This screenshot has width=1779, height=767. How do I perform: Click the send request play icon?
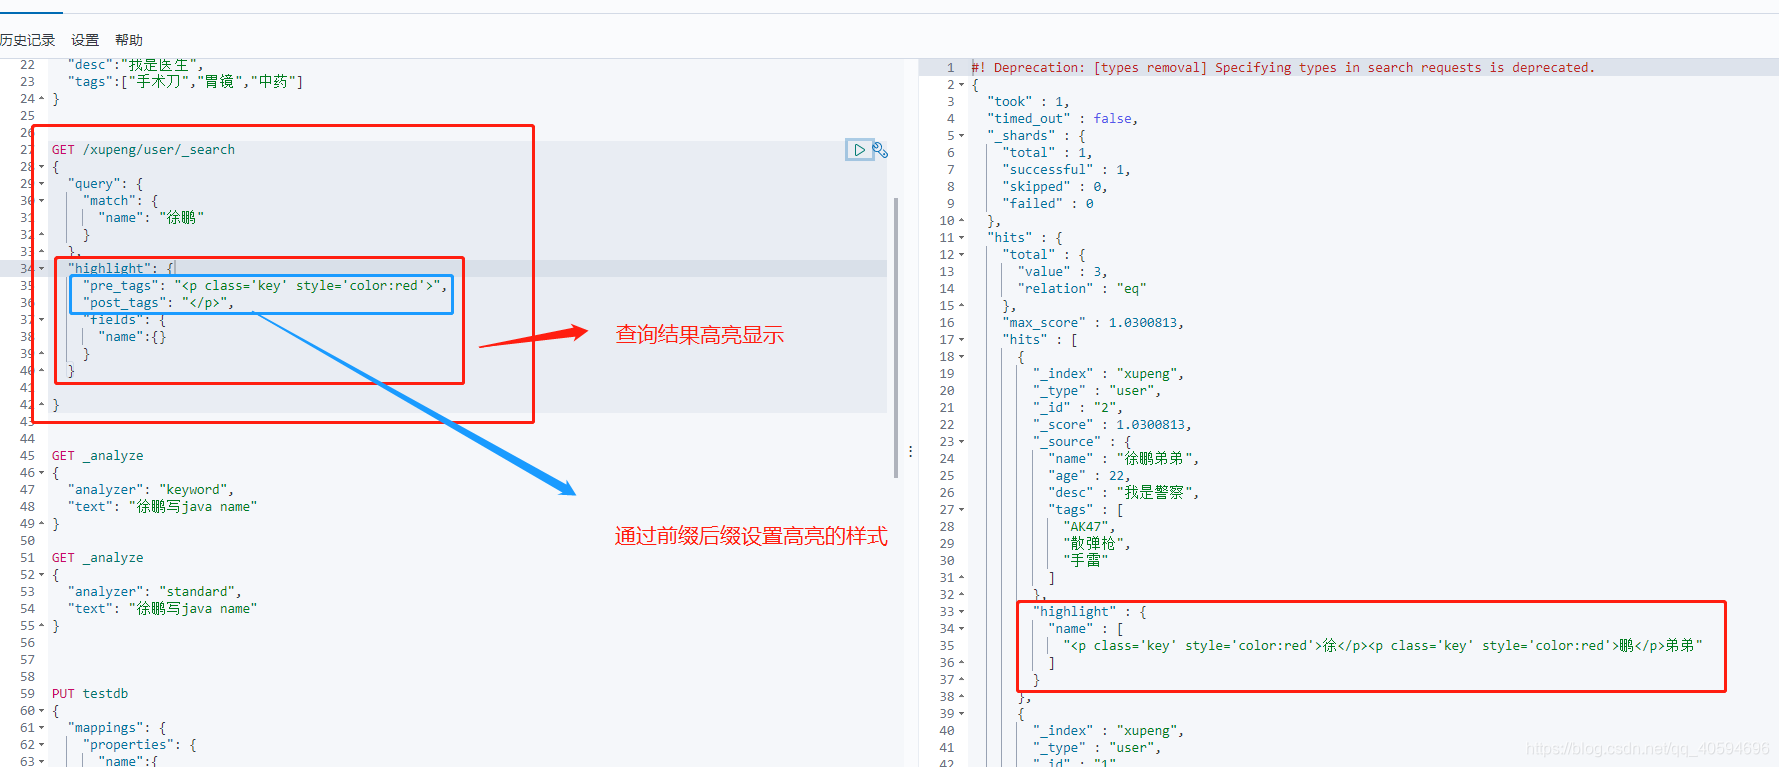(859, 150)
